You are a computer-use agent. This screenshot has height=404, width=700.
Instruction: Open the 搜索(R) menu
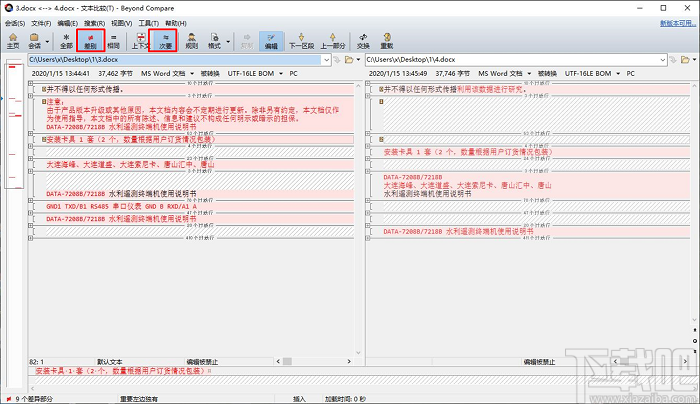click(94, 23)
